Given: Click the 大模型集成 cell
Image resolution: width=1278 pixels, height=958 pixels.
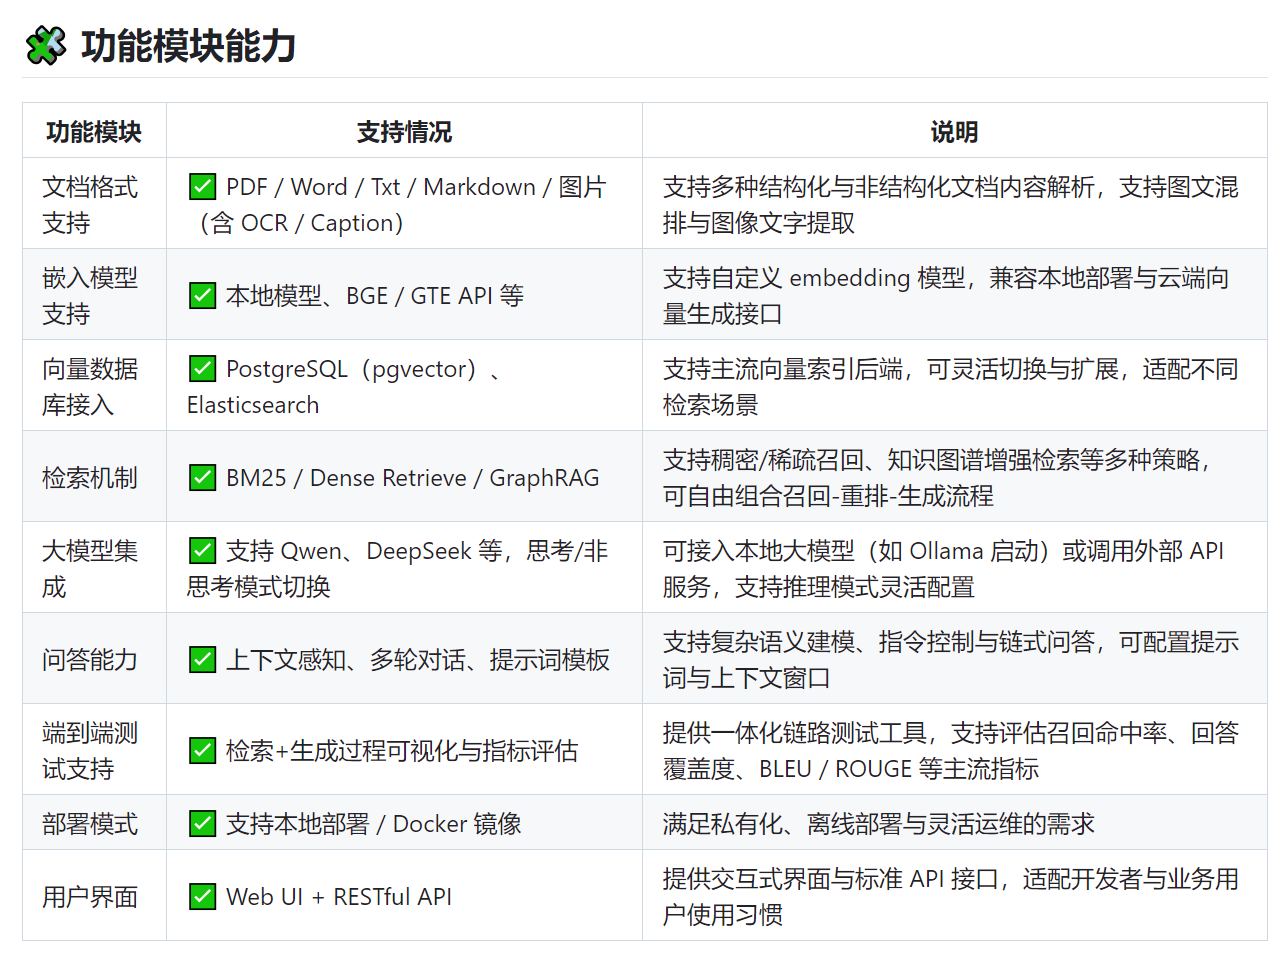Looking at the screenshot, I should (x=94, y=568).
